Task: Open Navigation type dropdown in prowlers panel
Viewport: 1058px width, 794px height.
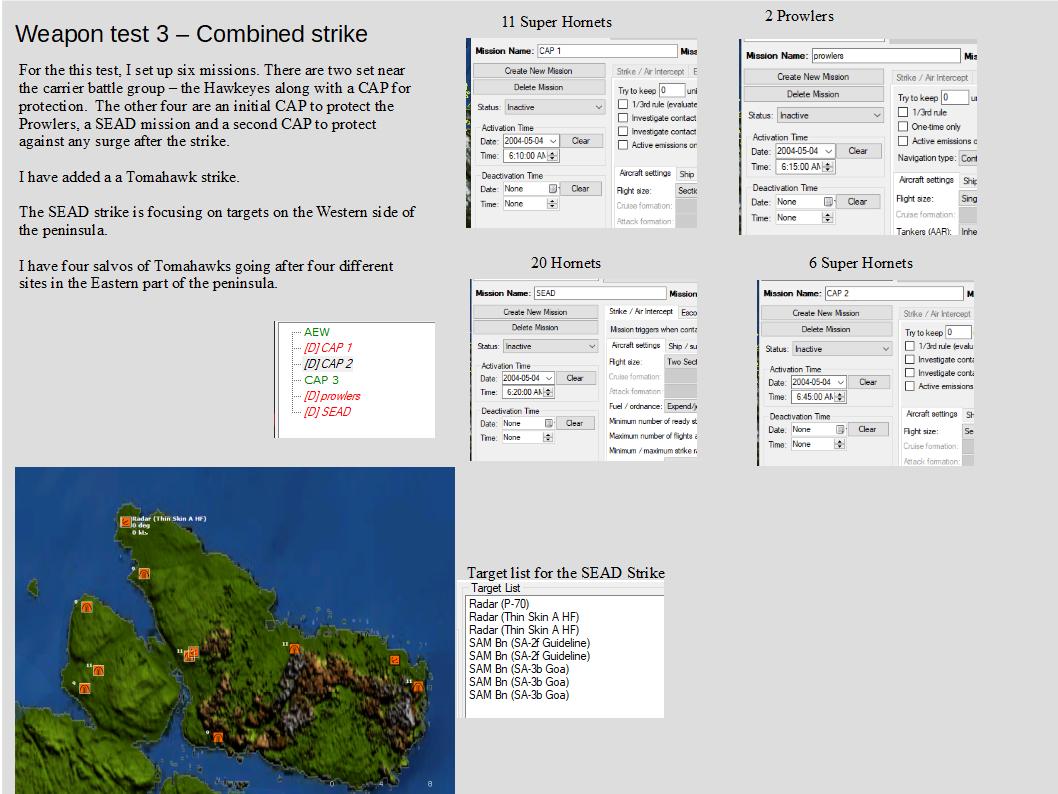Action: coord(968,158)
